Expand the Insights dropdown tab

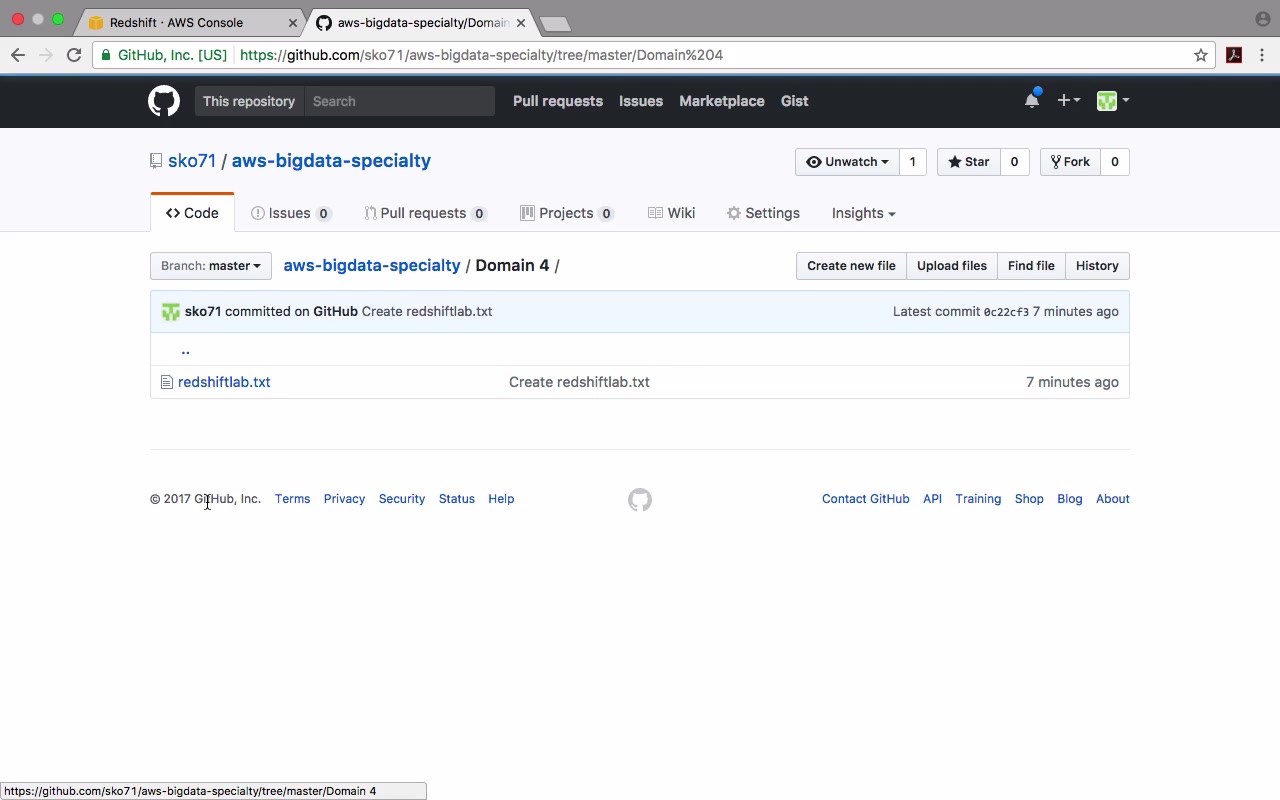(x=864, y=213)
